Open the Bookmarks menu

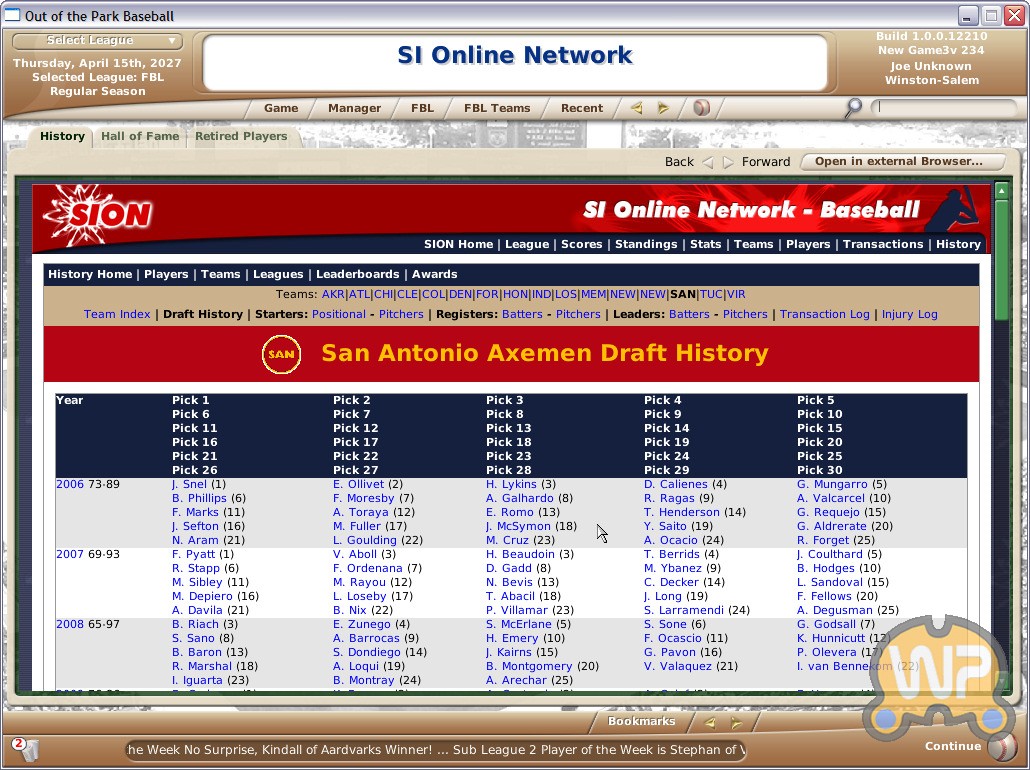coord(641,722)
